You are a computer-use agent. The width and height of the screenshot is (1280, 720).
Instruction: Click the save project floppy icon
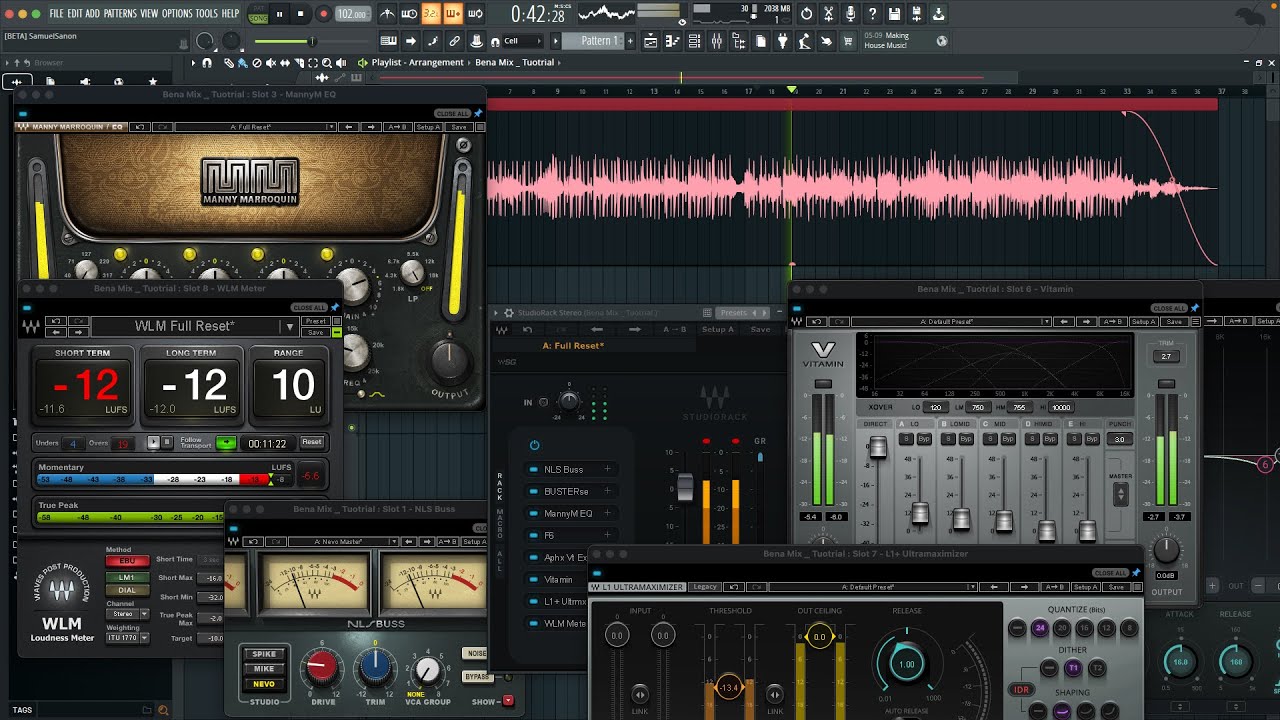(894, 14)
